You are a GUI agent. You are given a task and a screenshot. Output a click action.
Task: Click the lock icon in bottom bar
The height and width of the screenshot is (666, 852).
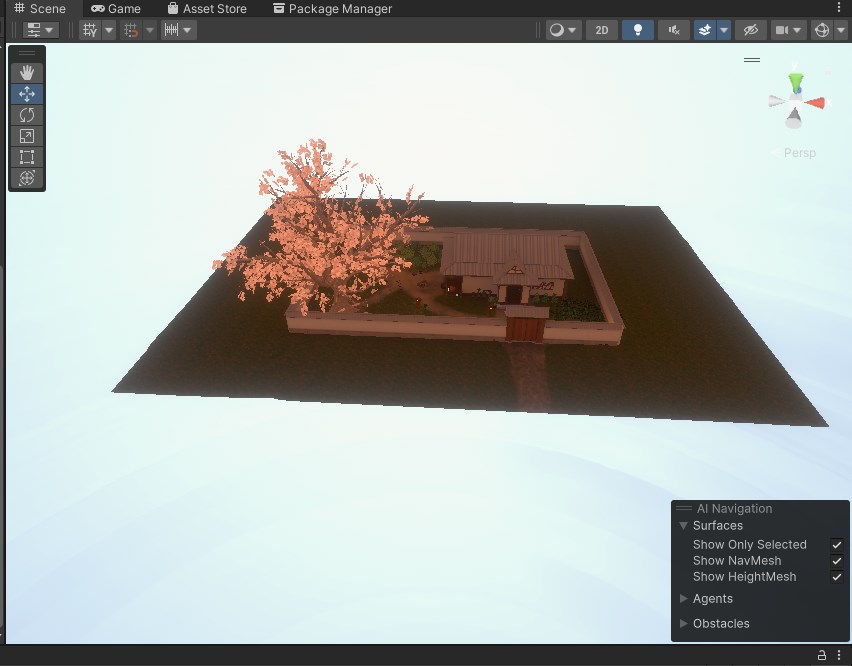coord(822,655)
